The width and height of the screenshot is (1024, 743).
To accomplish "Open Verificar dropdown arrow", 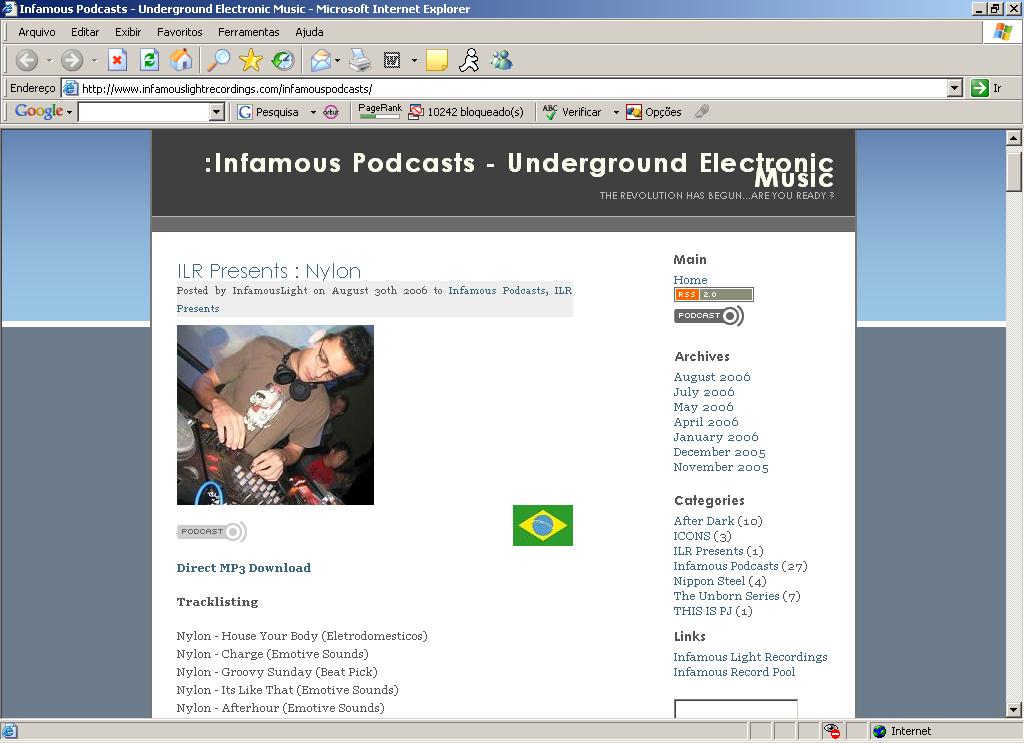I will point(616,112).
